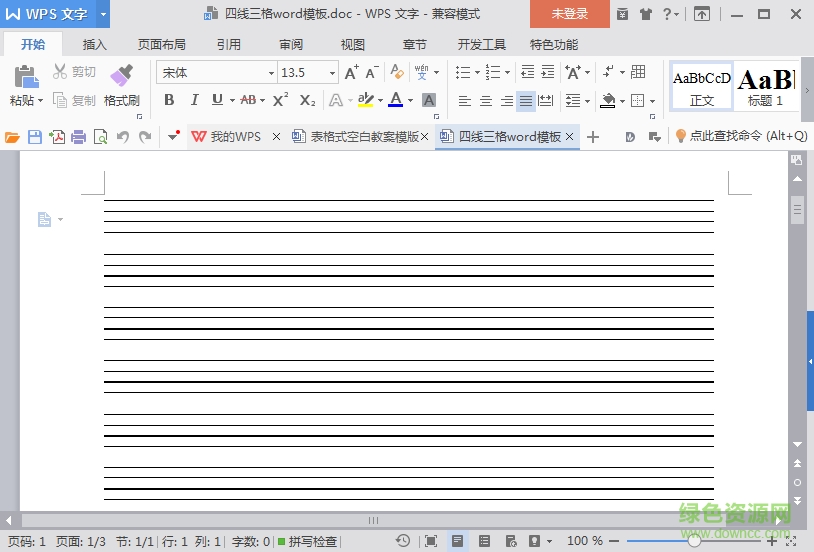Click the zoom slider handle
This screenshot has height=552, width=814.
(694, 541)
